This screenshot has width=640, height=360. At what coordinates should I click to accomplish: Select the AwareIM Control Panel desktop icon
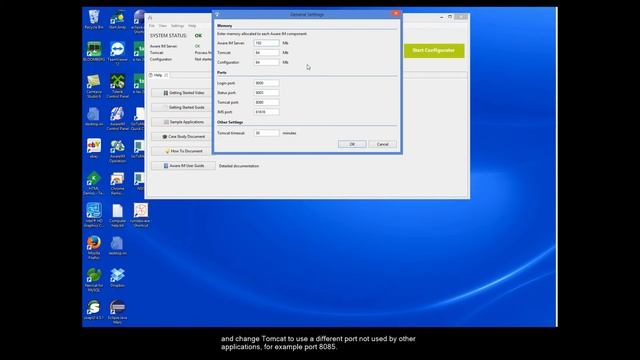(x=118, y=118)
